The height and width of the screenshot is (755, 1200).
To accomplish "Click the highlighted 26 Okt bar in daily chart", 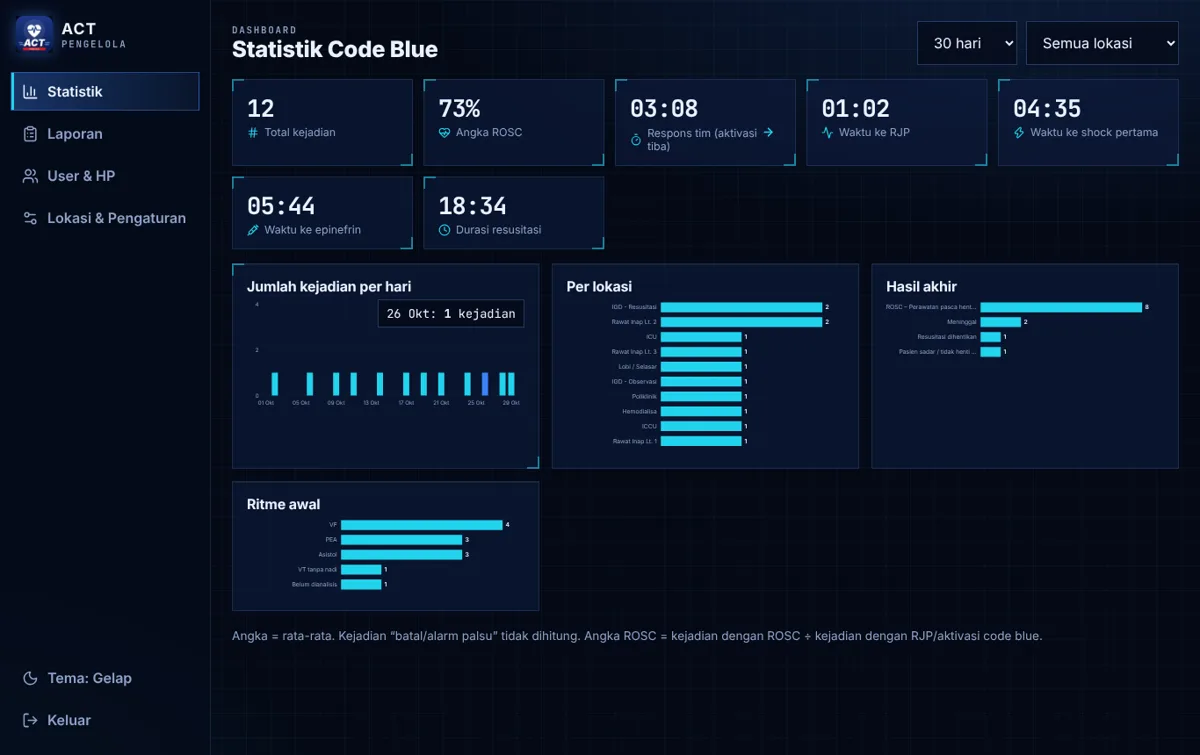I will coord(485,384).
